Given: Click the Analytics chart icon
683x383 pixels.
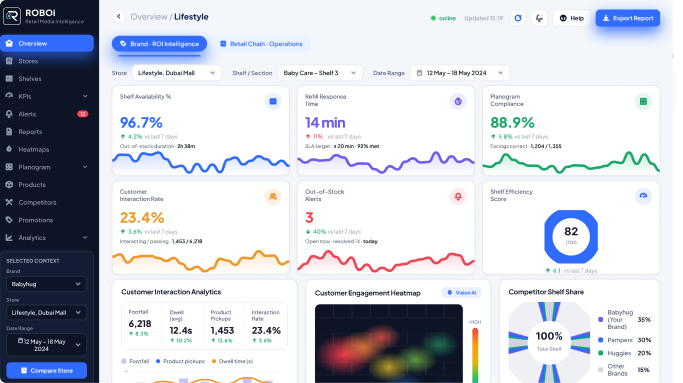Looking at the screenshot, I should 9,237.
